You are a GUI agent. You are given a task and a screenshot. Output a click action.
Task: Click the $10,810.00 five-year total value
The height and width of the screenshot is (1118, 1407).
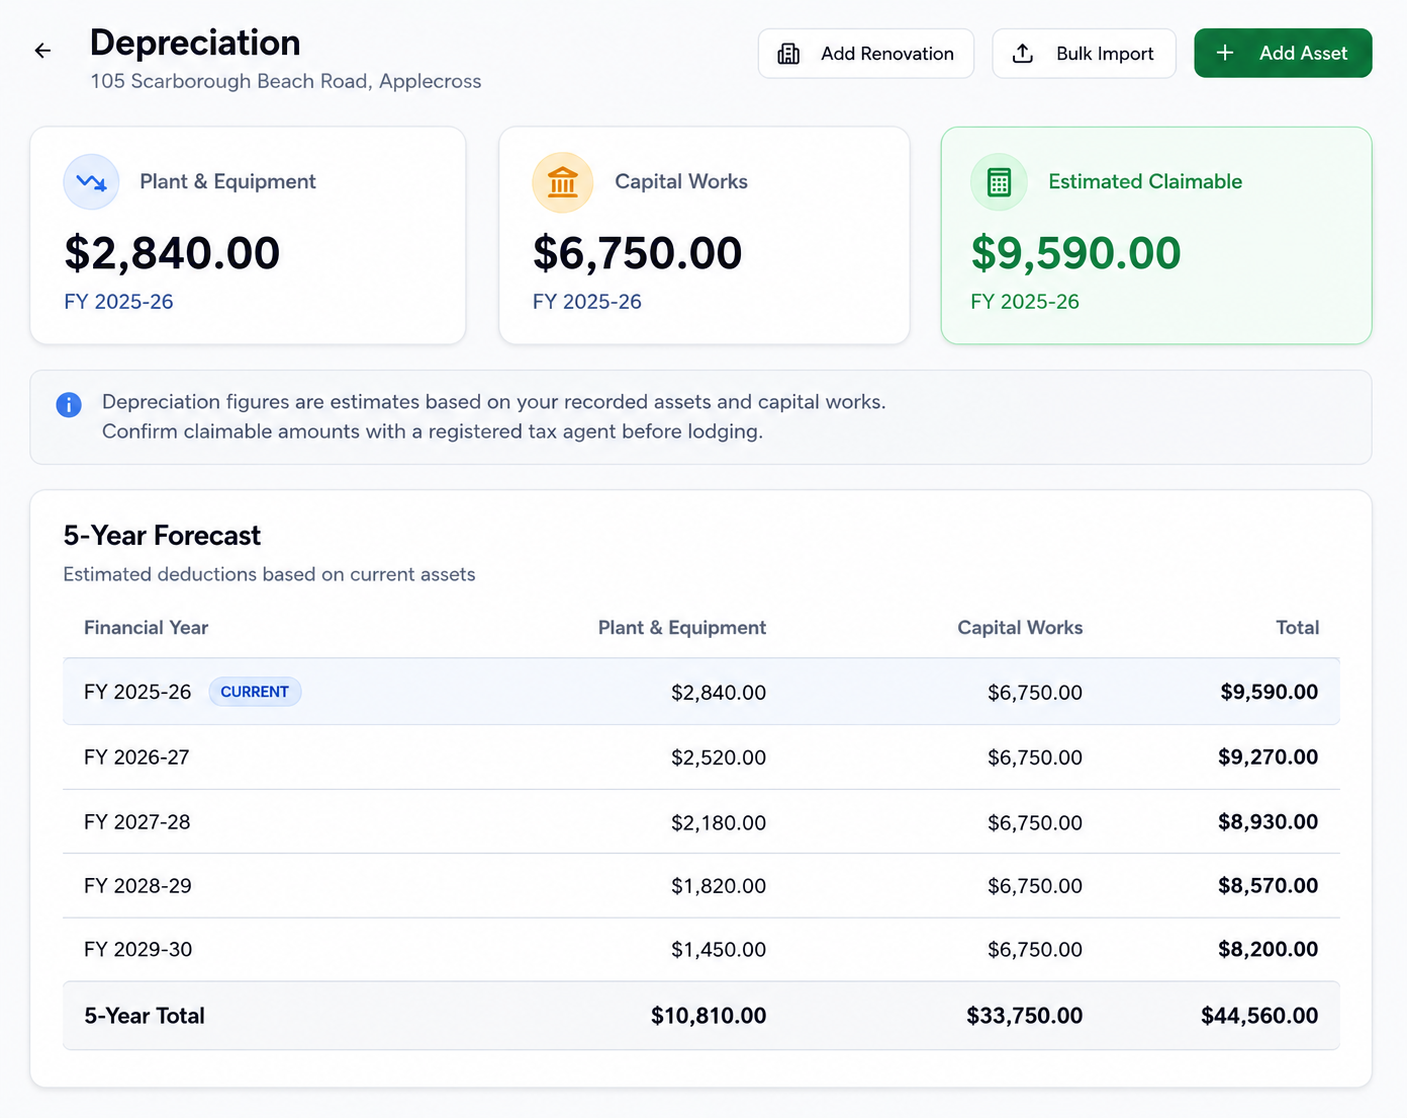pos(709,1016)
